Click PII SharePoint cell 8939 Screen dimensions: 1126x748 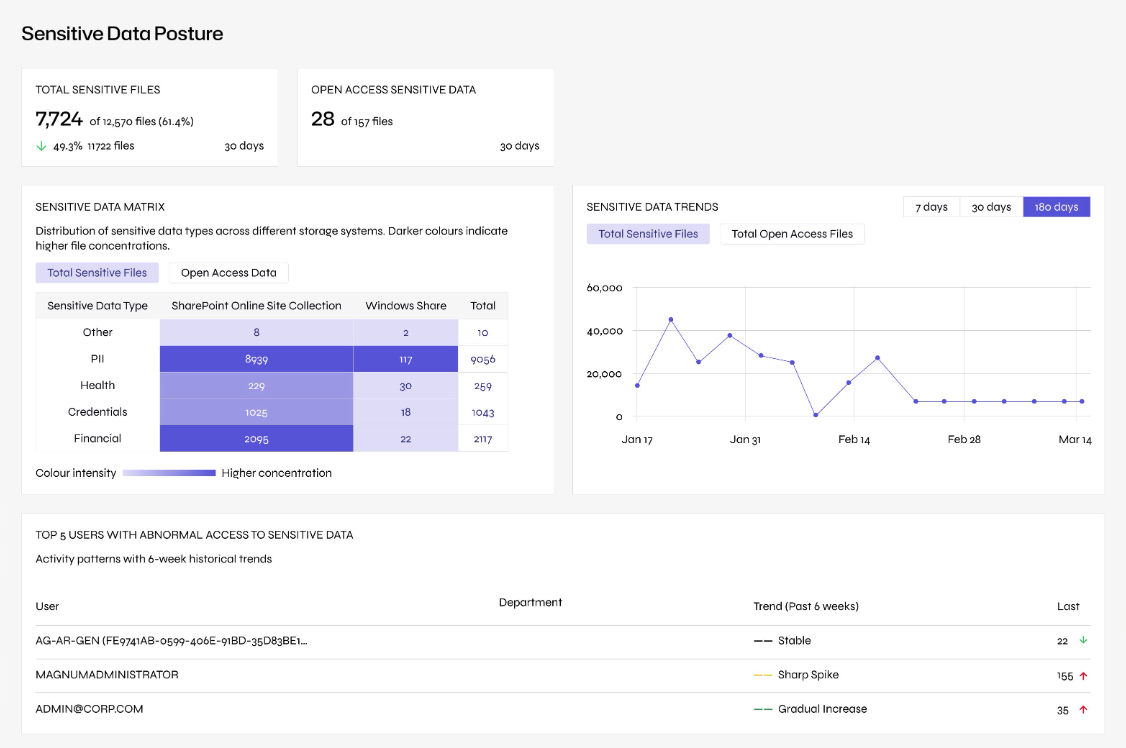coord(256,359)
